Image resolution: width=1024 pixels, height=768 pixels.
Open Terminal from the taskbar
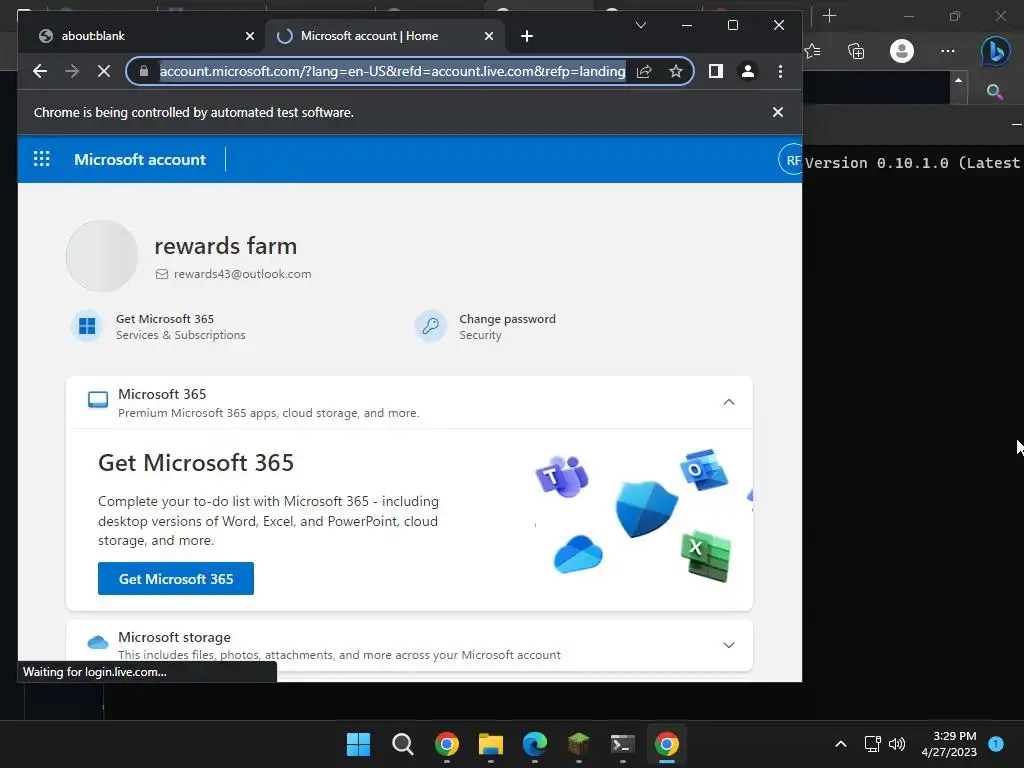coord(622,744)
